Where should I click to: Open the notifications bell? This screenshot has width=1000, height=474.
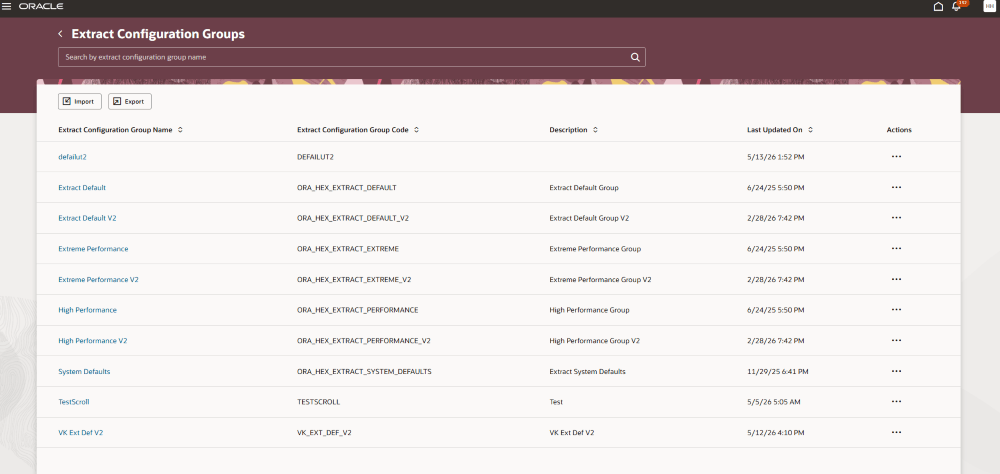click(956, 6)
